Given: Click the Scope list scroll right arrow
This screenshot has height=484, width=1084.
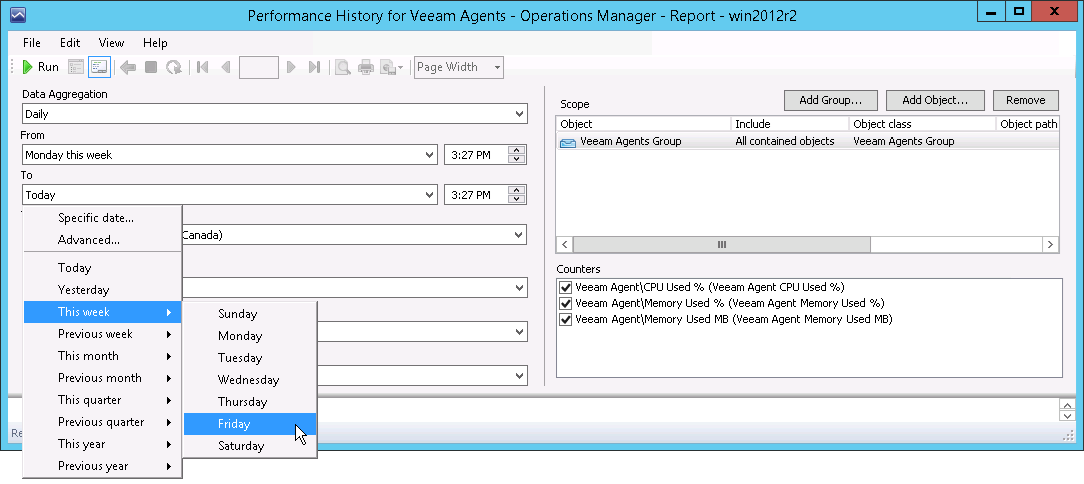Looking at the screenshot, I should (1050, 245).
